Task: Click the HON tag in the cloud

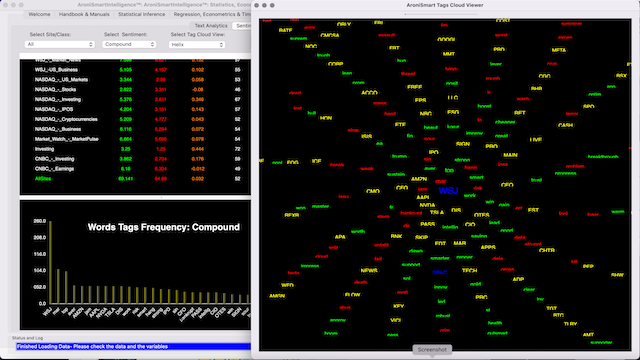Action: [326, 118]
